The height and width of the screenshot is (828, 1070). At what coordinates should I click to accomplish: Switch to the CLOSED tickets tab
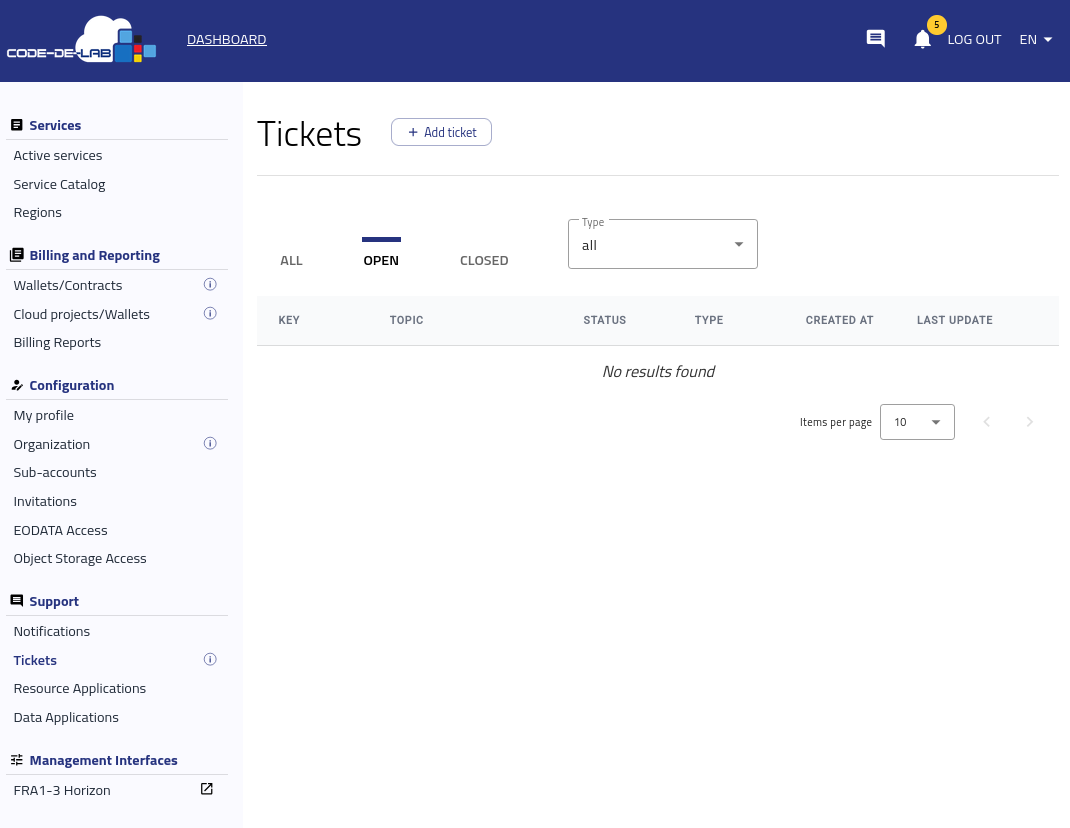(x=484, y=261)
